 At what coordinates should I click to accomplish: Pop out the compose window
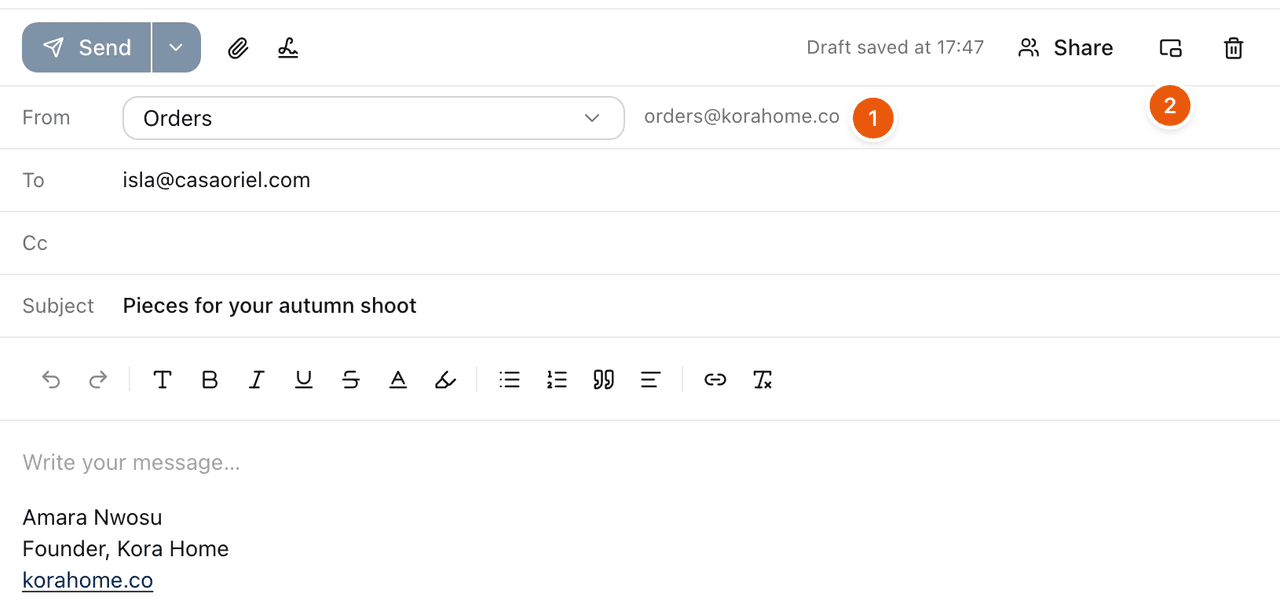point(1170,48)
